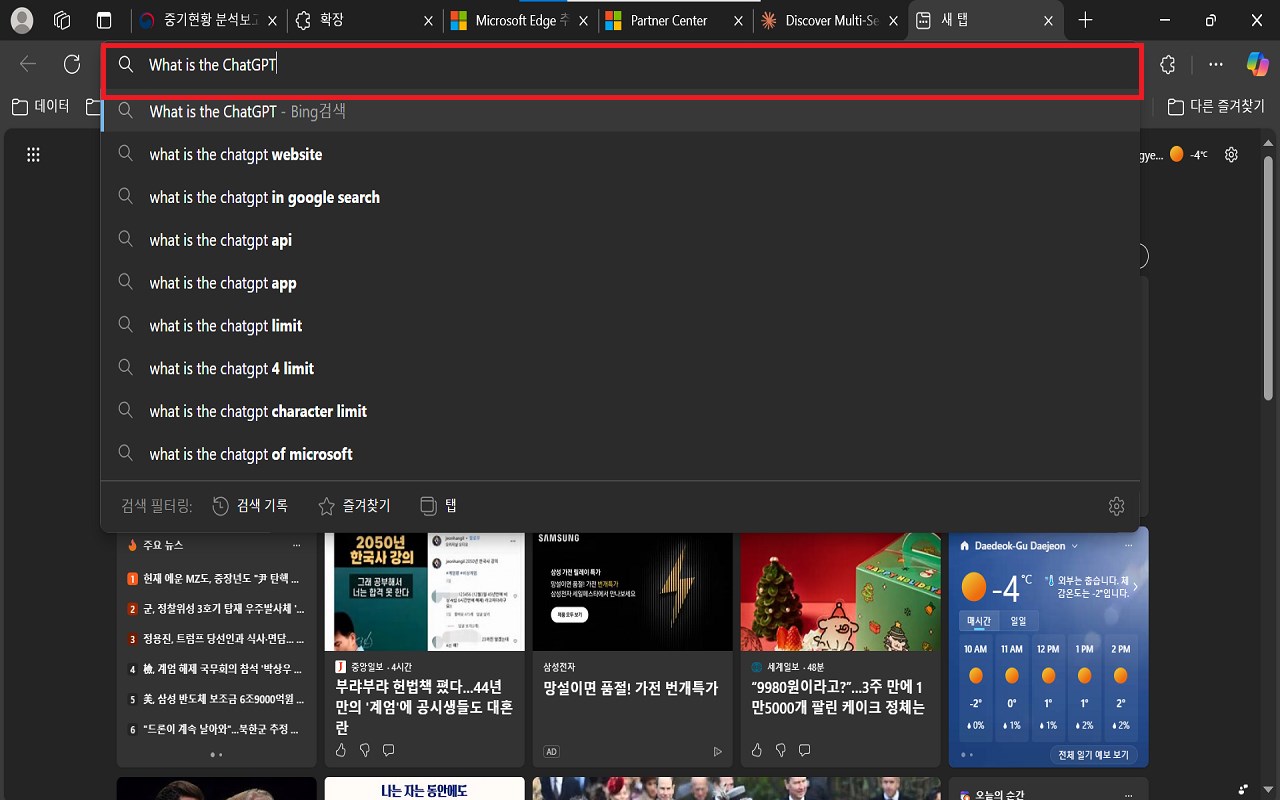
Task: Select suggestion 'what is the chatgpt limit'
Action: 620,326
